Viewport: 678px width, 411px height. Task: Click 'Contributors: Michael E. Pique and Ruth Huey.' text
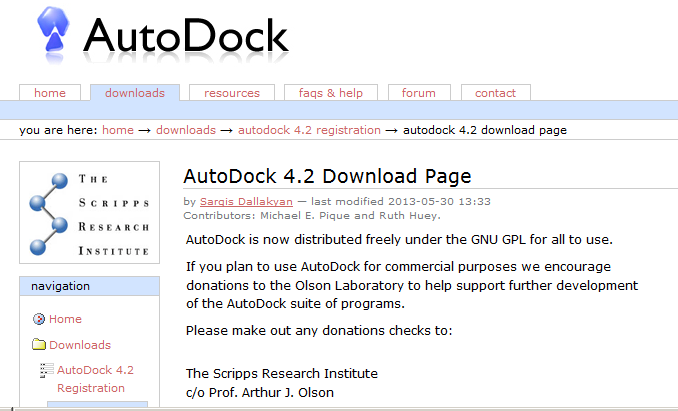point(312,216)
